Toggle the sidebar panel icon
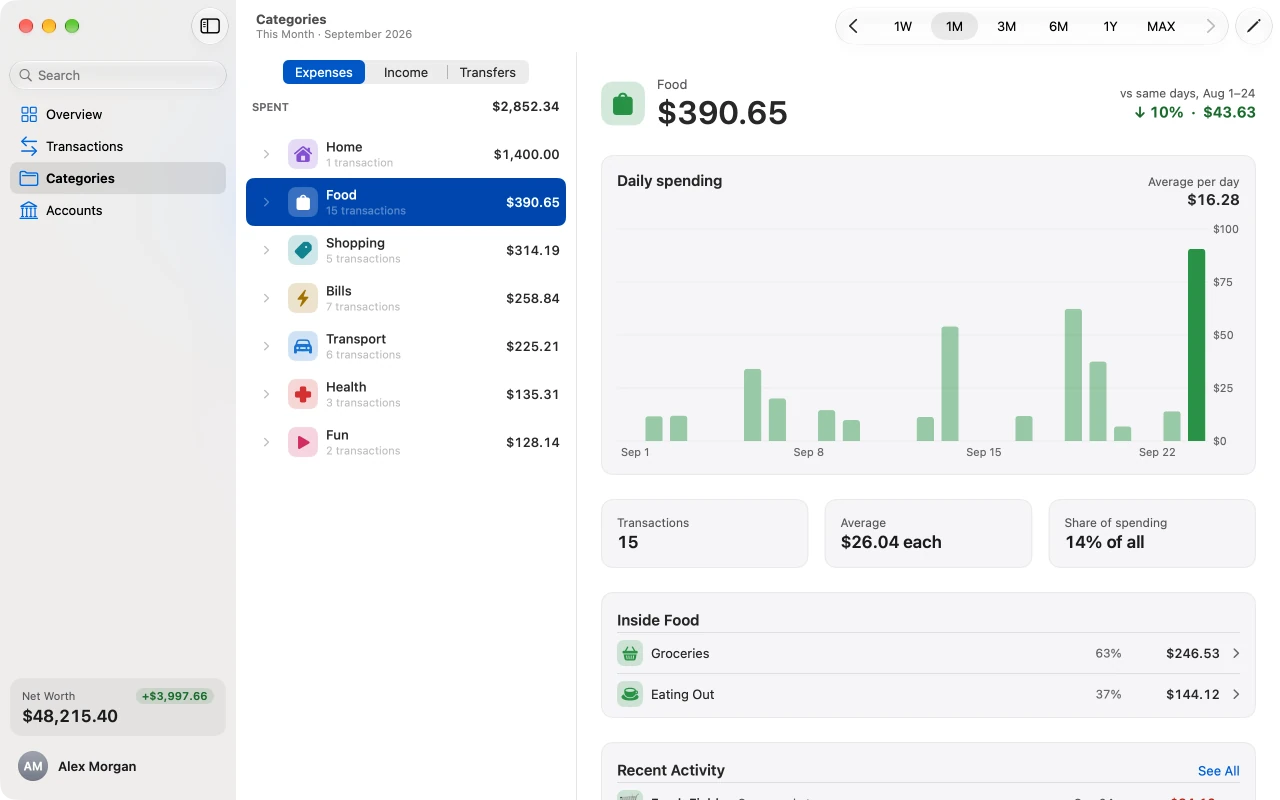 pos(210,26)
